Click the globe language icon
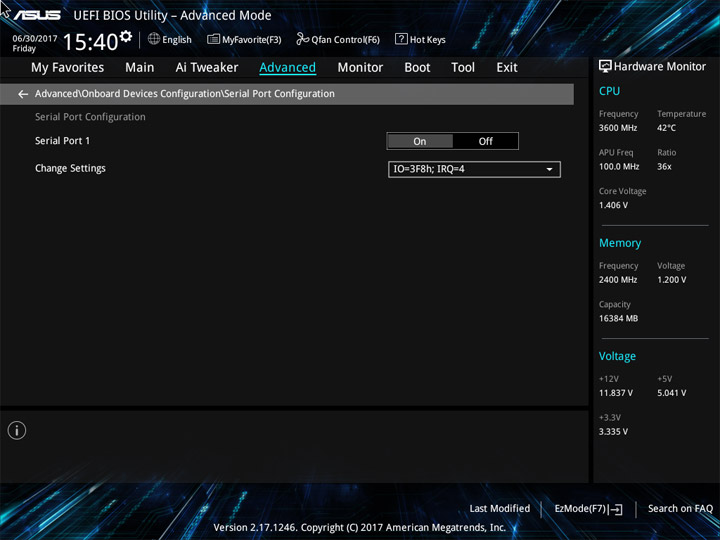Viewport: 720px width, 540px height. click(154, 39)
